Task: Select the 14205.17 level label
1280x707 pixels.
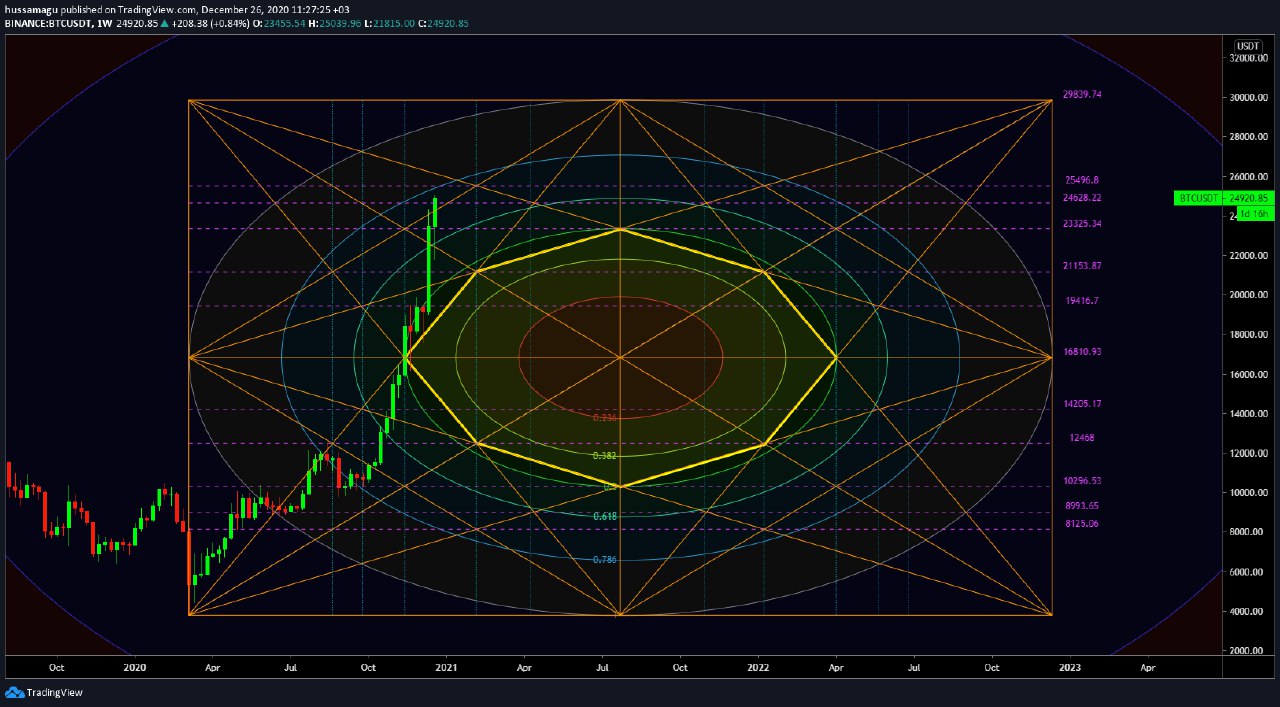Action: [1082, 403]
